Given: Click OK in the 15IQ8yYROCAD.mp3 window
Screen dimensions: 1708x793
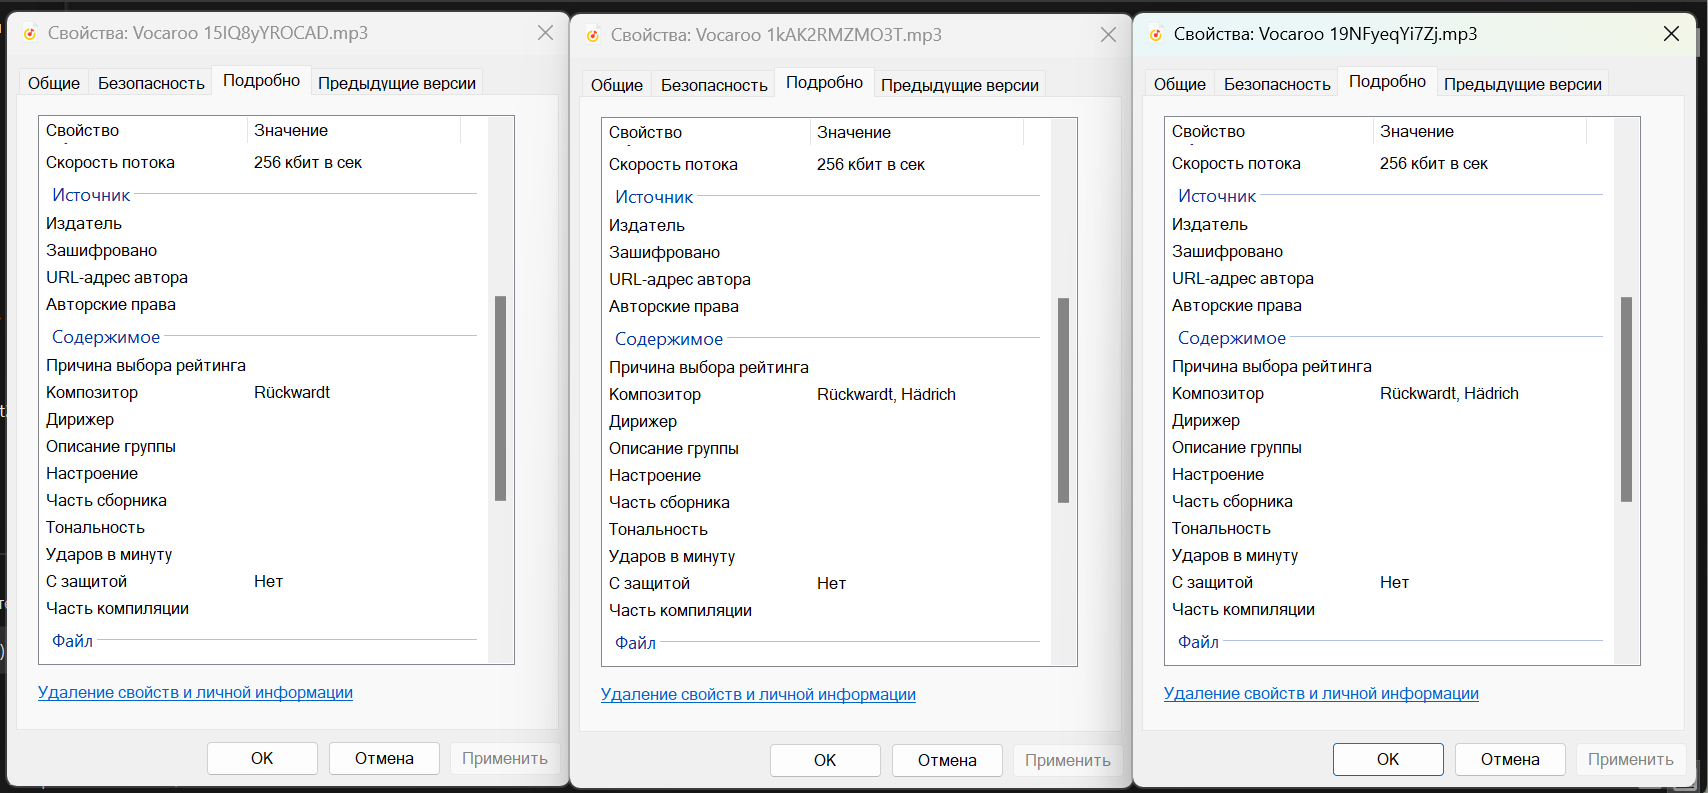Looking at the screenshot, I should click(x=262, y=758).
